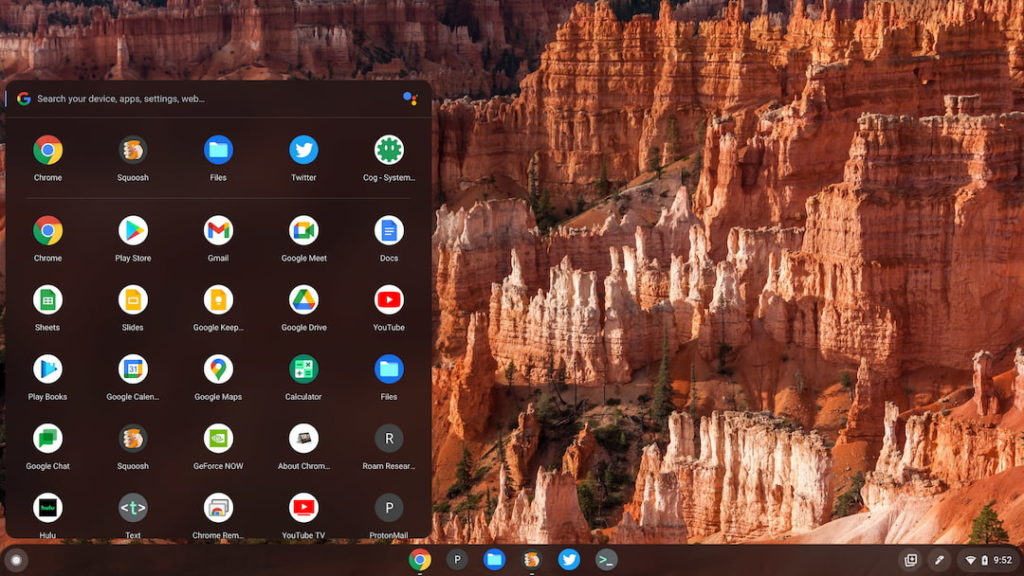Open Files next to Calculator in grid
The height and width of the screenshot is (576, 1024).
389,369
